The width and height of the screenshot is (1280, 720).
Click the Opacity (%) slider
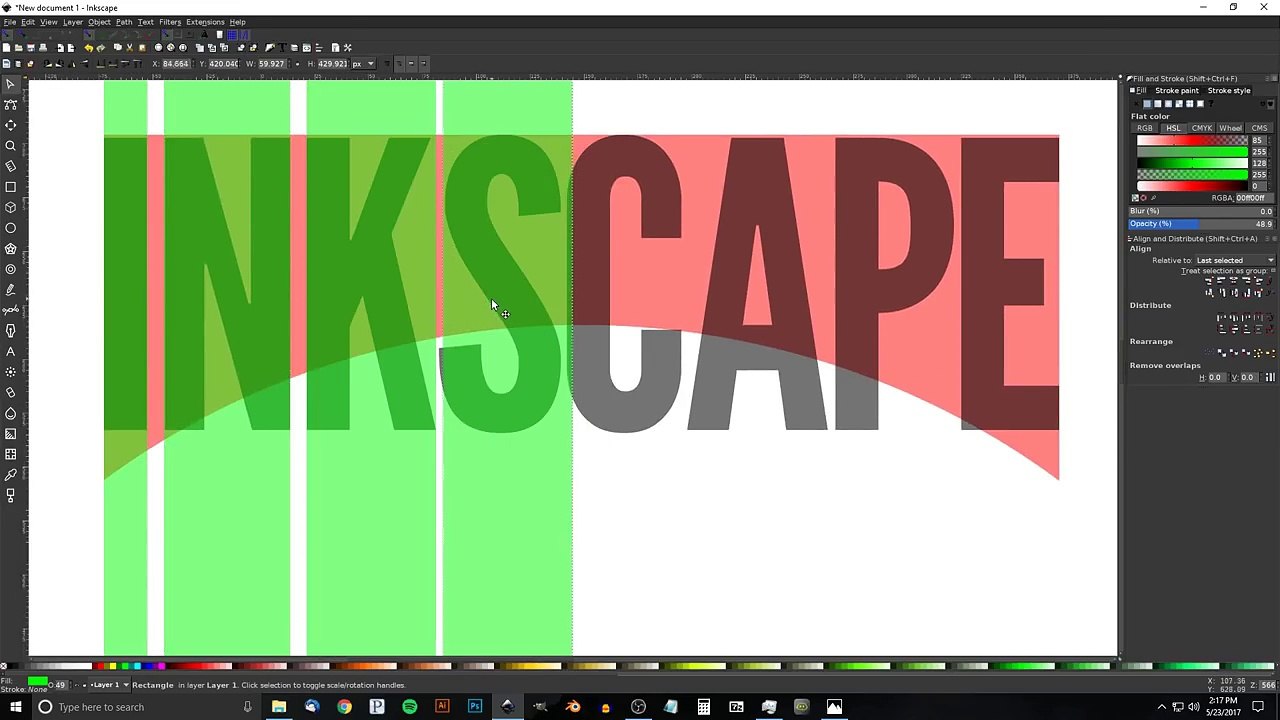[x=1201, y=224]
